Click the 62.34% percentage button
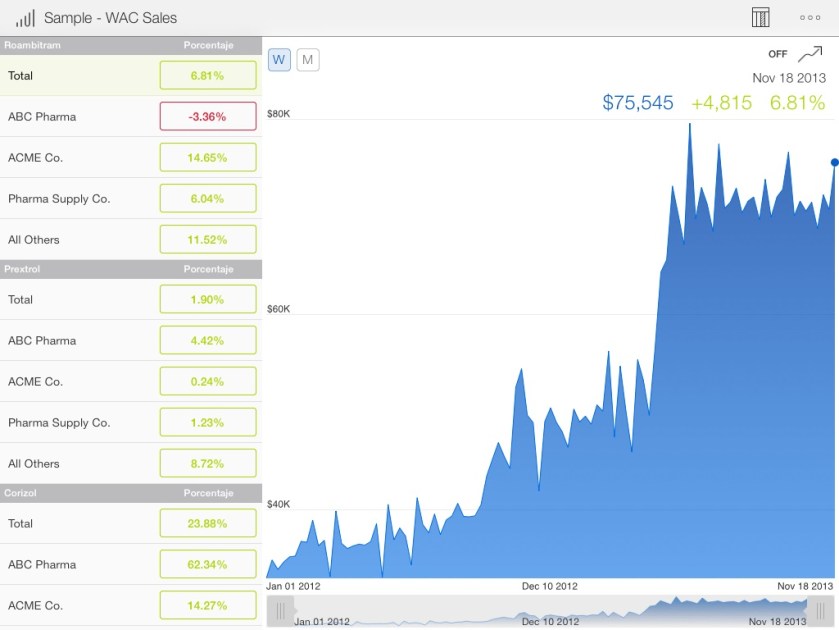This screenshot has width=839, height=630. tap(208, 565)
